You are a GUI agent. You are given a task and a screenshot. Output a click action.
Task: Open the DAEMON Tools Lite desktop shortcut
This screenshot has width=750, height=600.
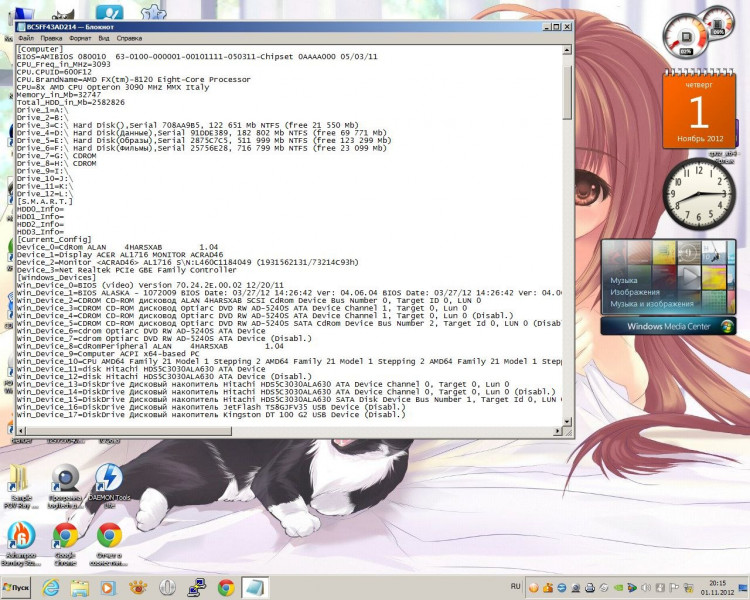[109, 485]
